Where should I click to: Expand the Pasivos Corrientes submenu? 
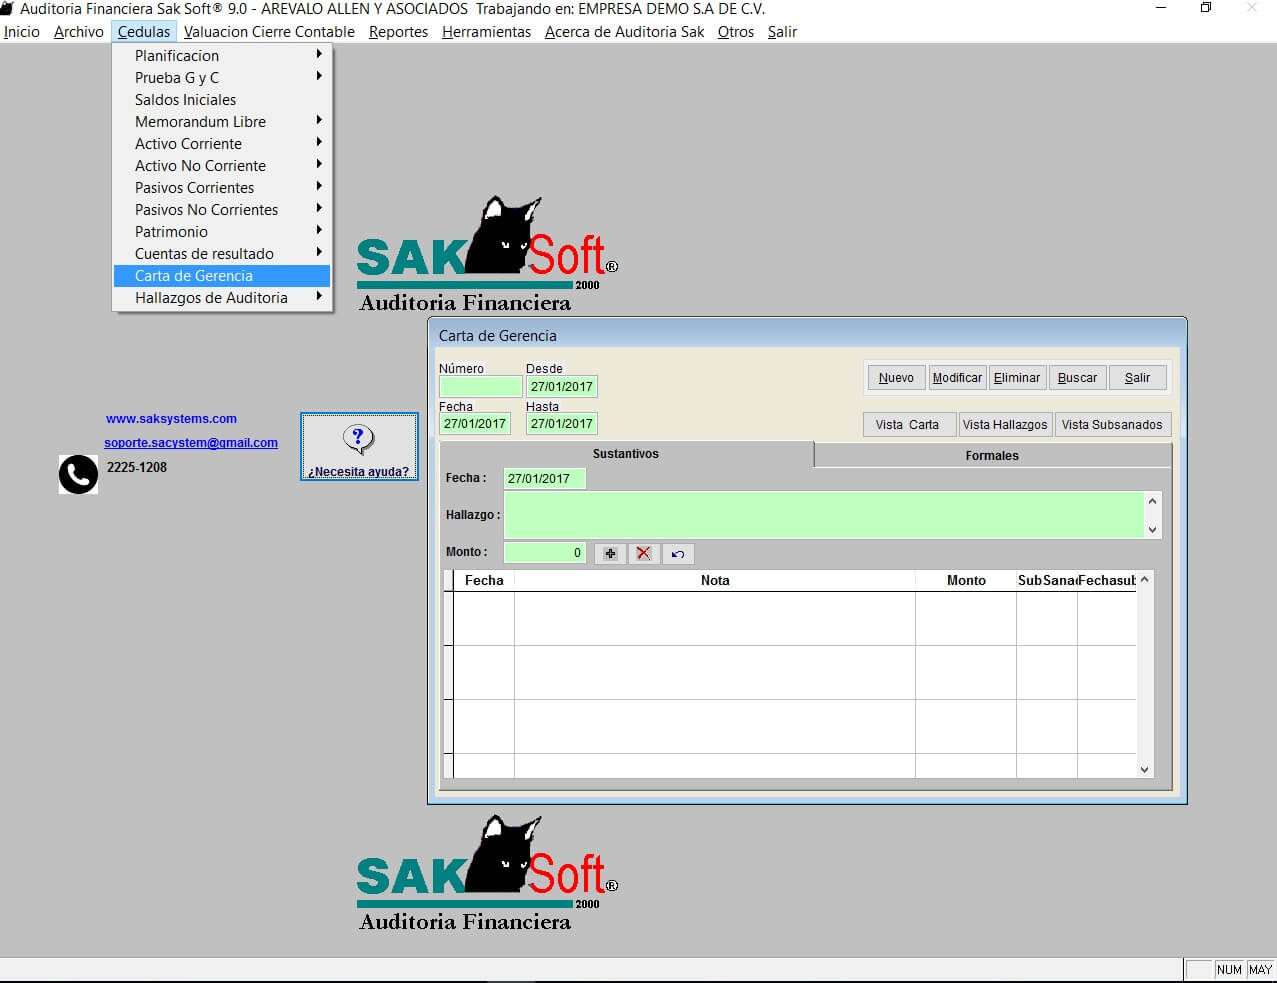tap(222, 188)
